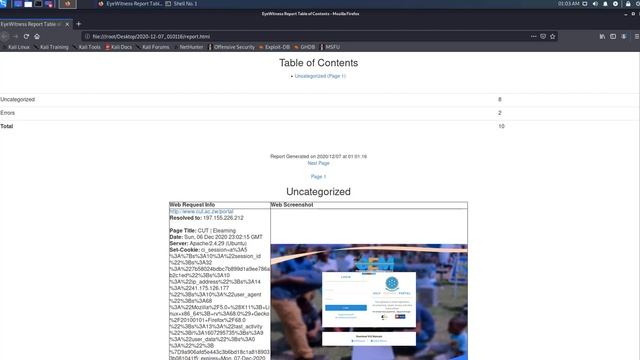Open Offensive Security bookmark
640x360 pixels.
[231, 47]
